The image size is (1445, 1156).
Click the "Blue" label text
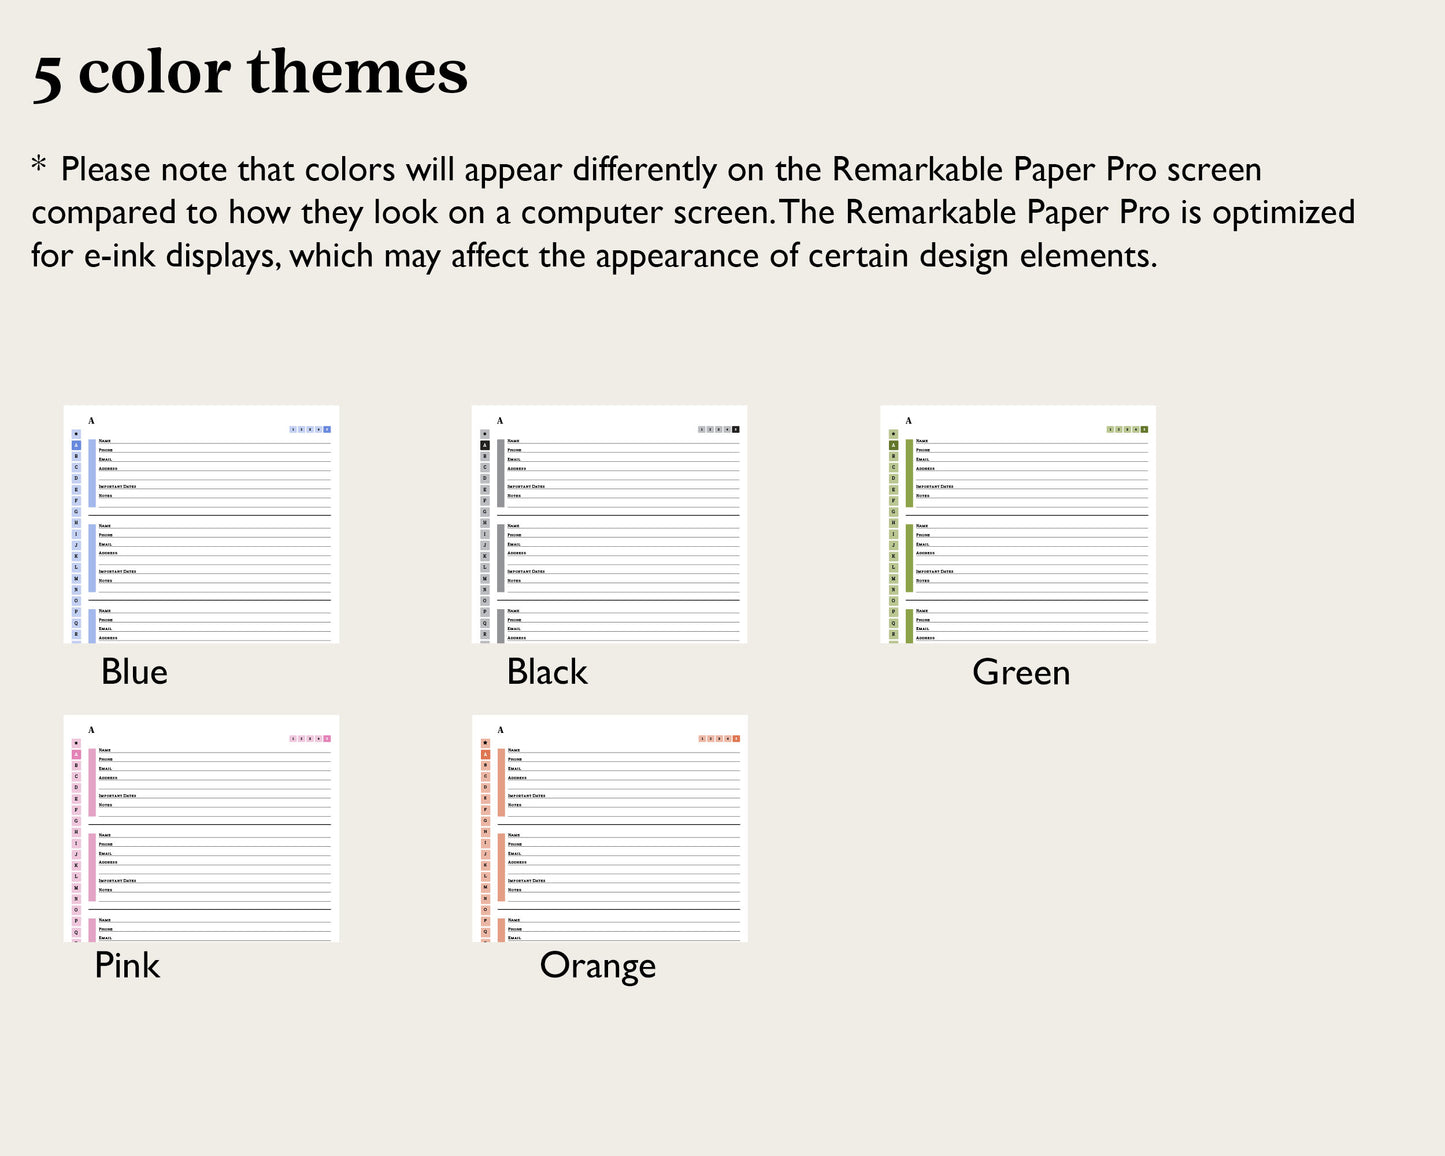coord(134,672)
